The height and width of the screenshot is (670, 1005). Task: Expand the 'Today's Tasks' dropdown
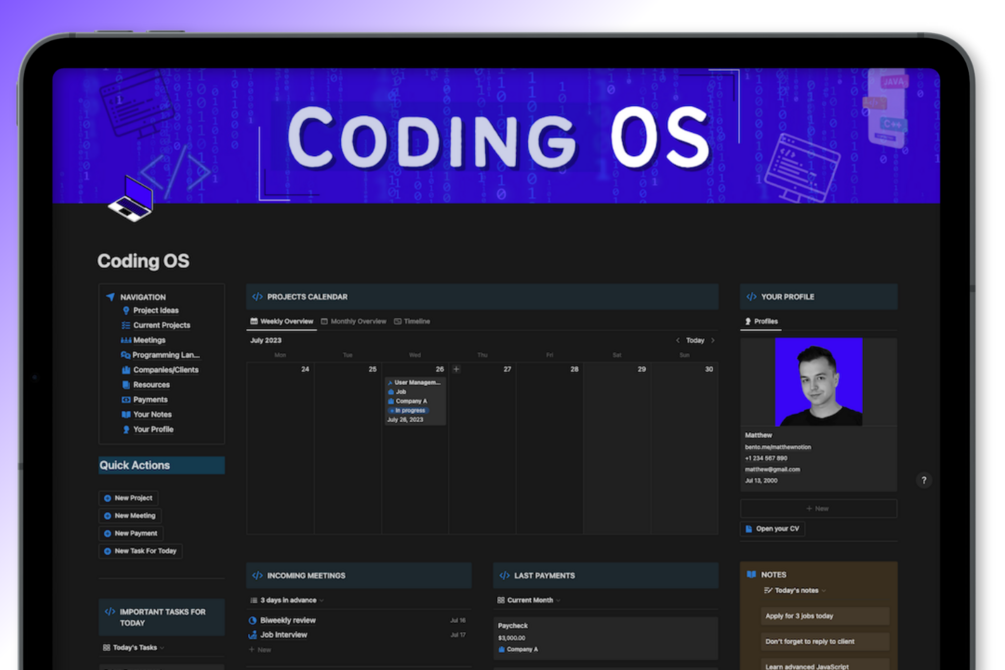[133, 648]
